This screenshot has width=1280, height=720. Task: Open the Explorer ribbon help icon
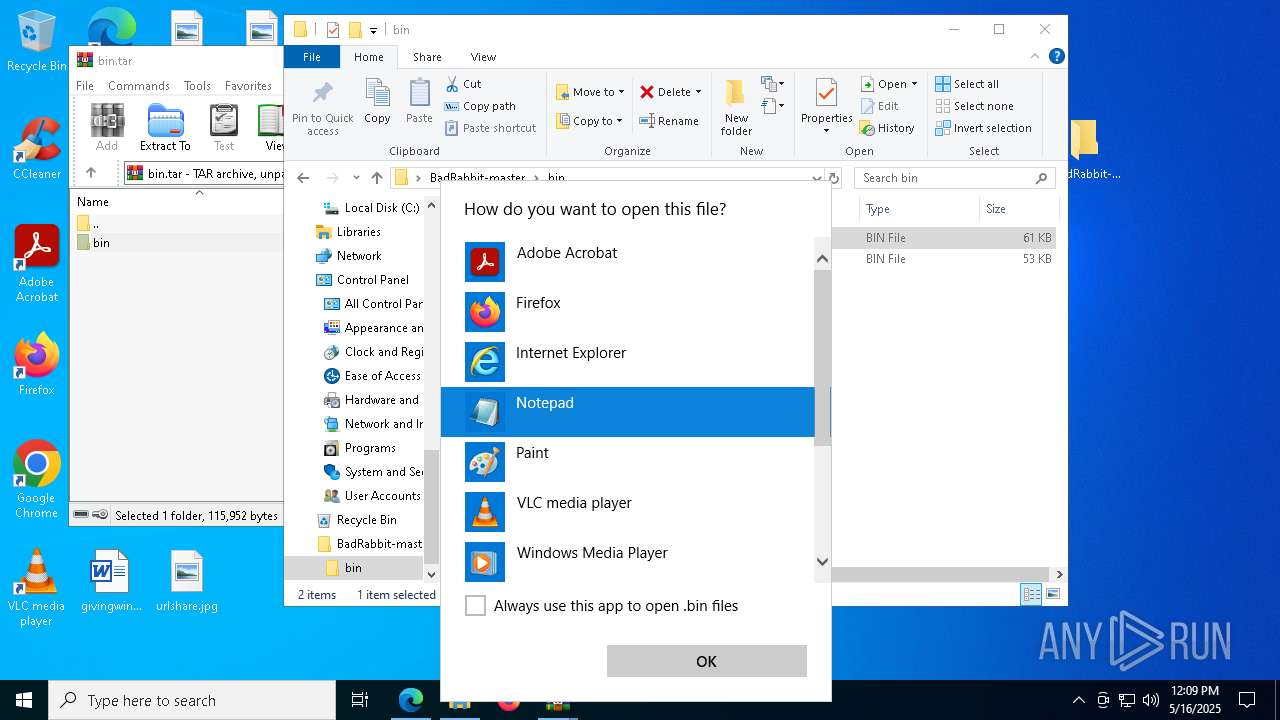[1056, 57]
